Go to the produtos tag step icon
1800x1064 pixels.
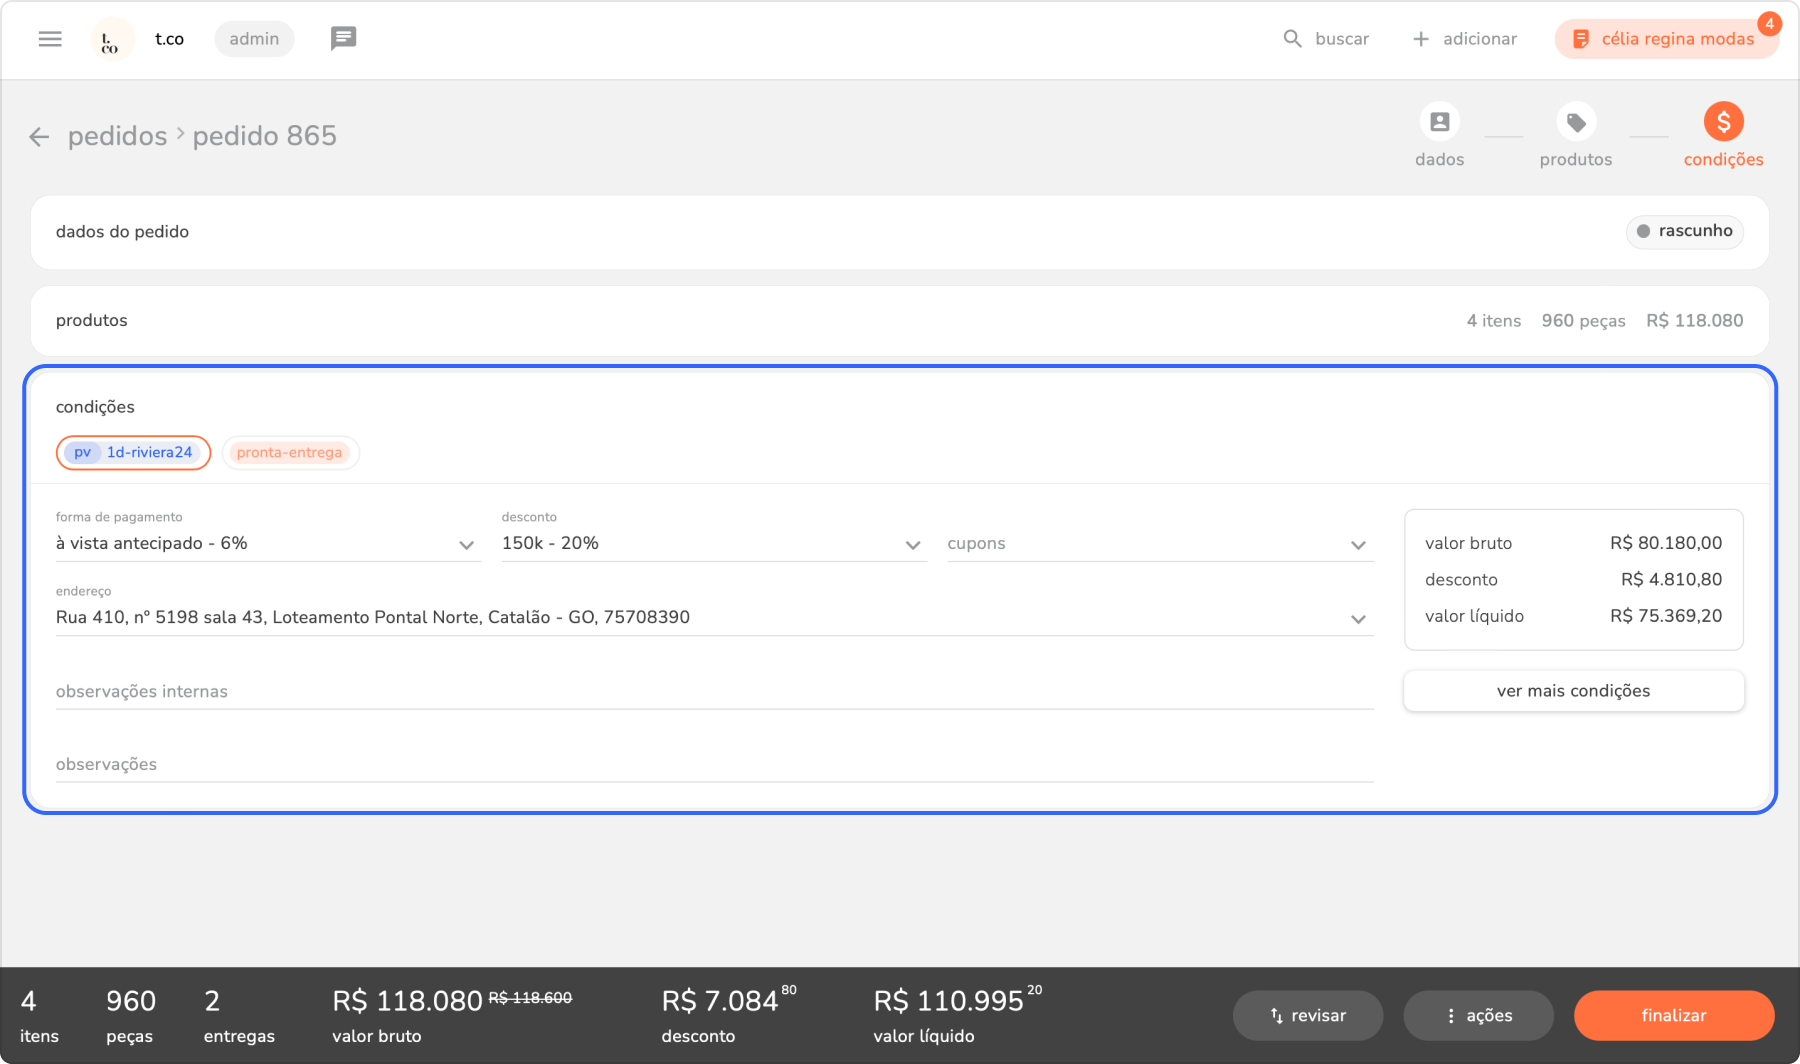pos(1575,123)
